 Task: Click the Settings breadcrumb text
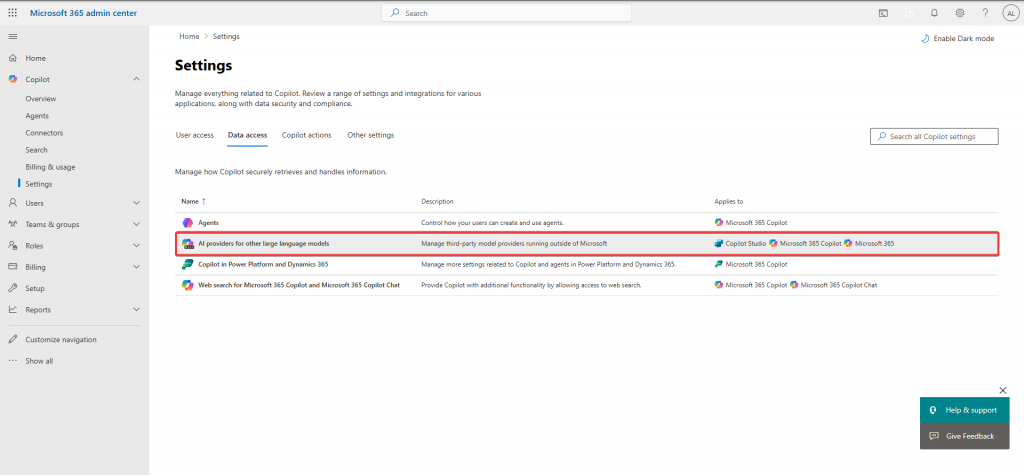226,37
